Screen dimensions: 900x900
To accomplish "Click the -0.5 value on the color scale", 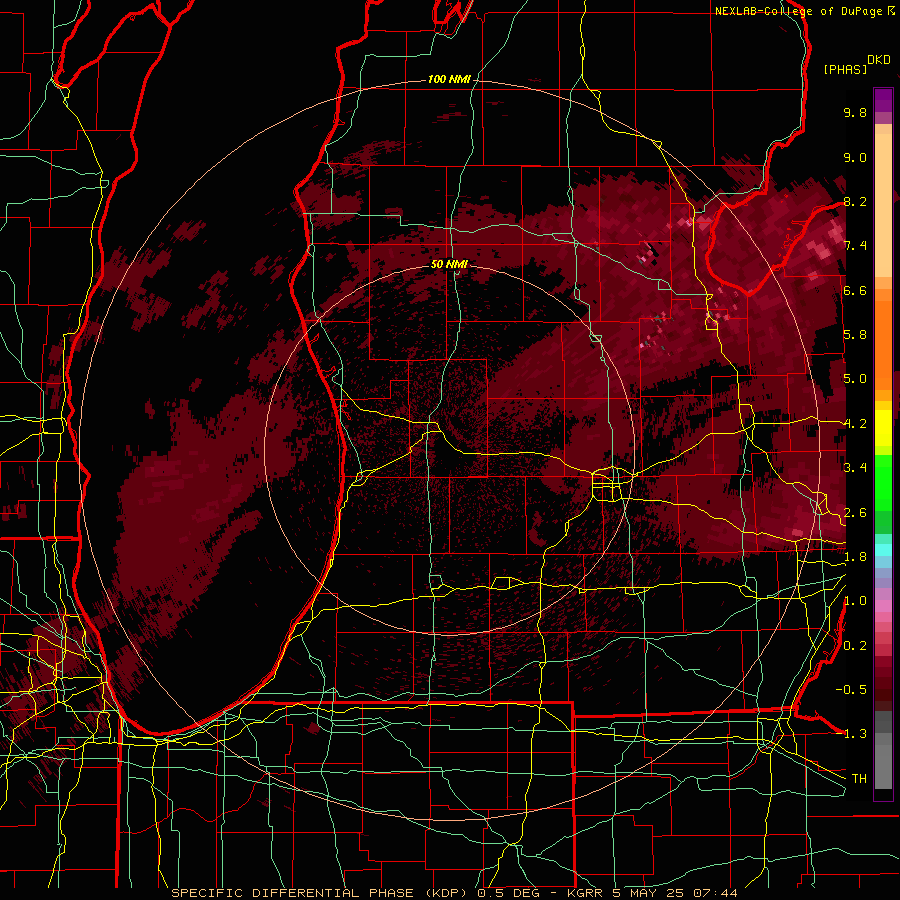I will 851,690.
